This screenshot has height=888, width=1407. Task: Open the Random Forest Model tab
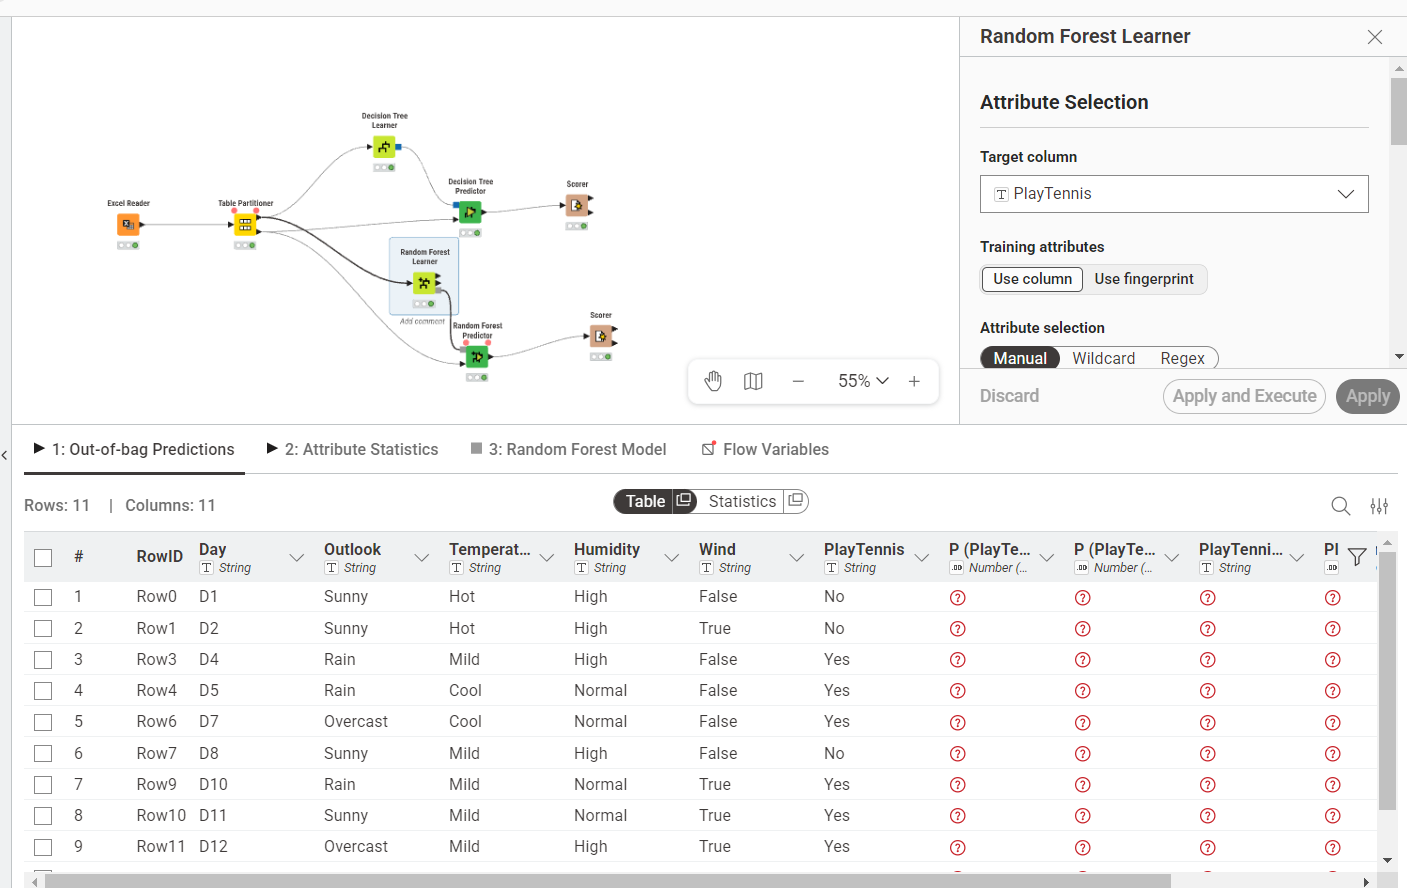(568, 450)
